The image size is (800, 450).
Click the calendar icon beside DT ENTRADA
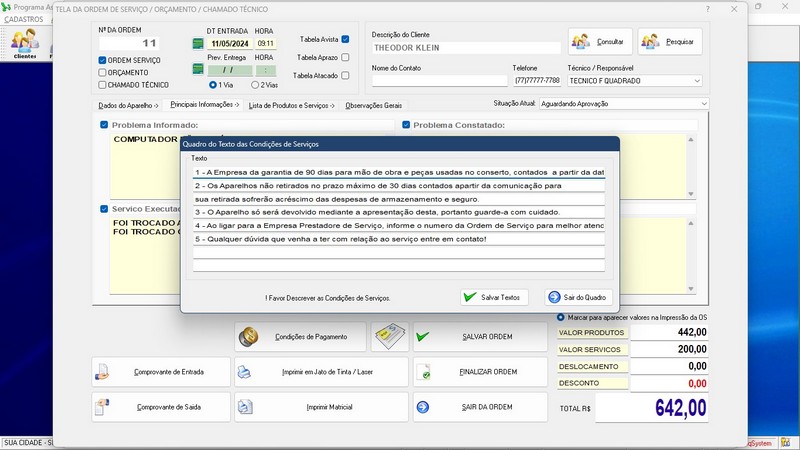pyautogui.click(x=198, y=44)
